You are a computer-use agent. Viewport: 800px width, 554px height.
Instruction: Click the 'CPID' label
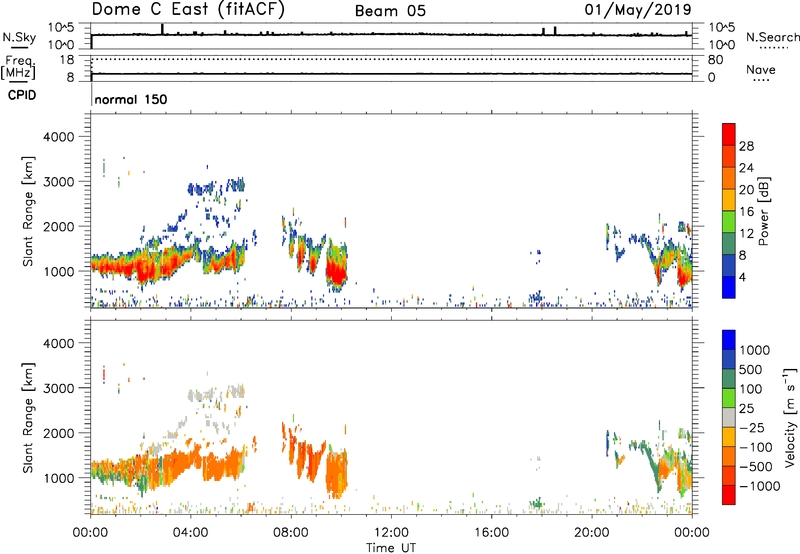[22, 95]
